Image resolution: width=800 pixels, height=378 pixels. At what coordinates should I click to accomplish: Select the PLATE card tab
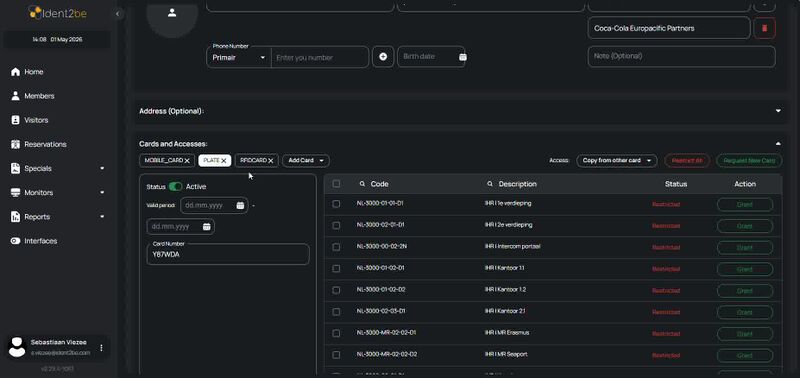coord(211,160)
